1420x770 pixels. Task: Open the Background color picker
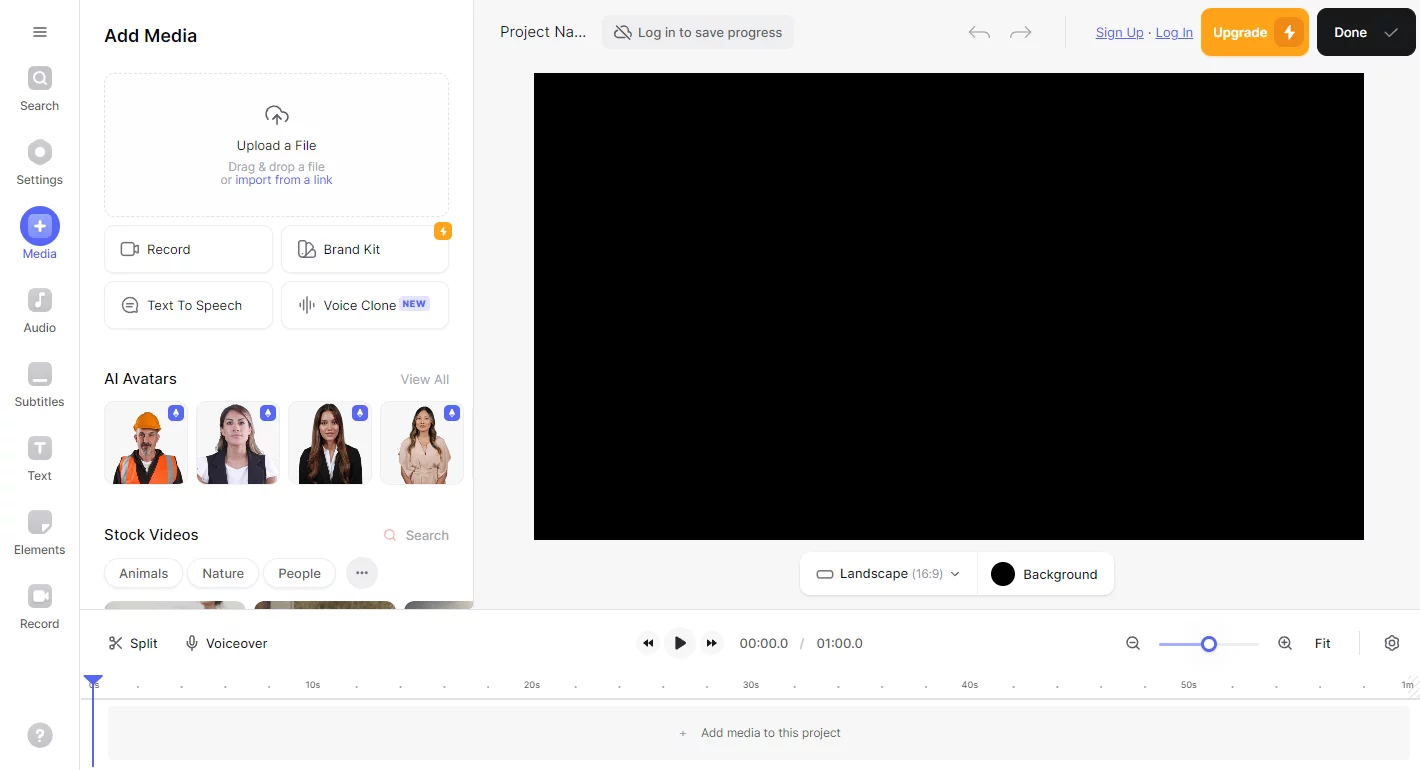[x=1045, y=574]
